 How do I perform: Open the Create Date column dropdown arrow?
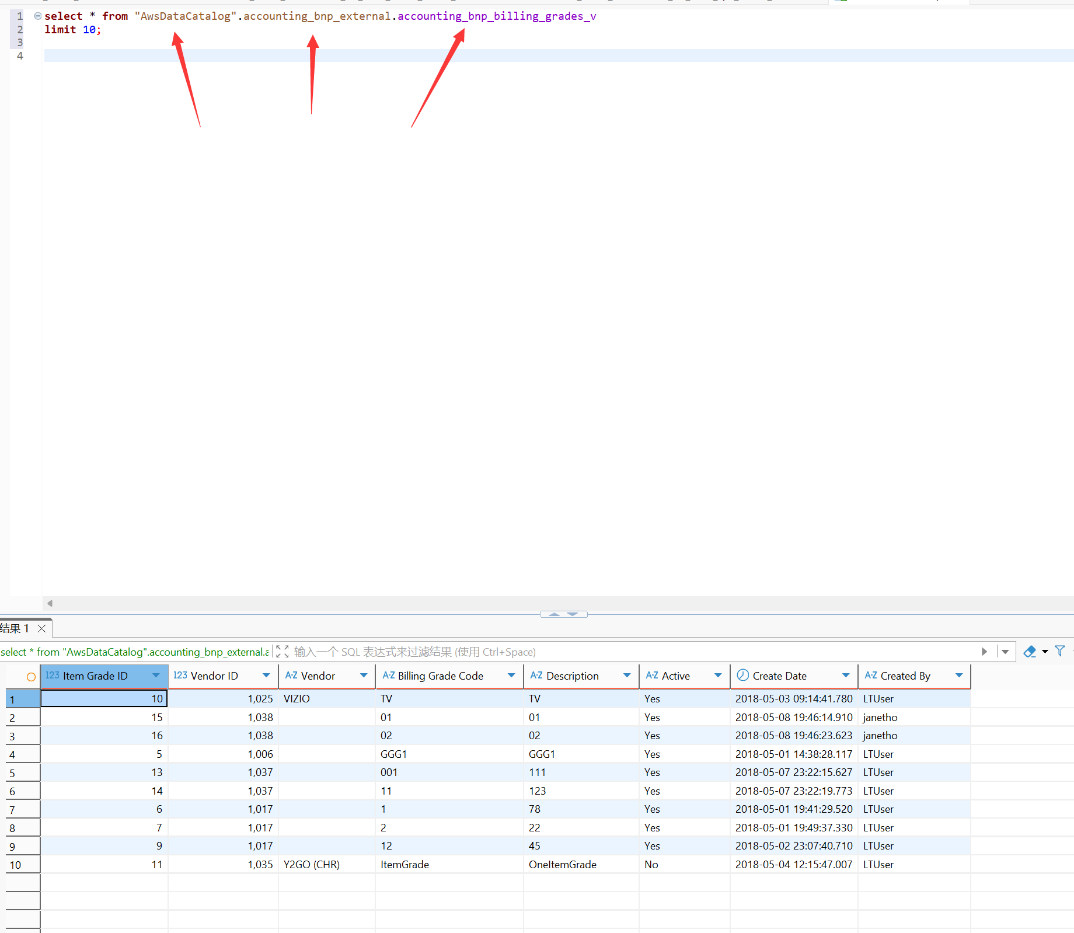tap(846, 675)
